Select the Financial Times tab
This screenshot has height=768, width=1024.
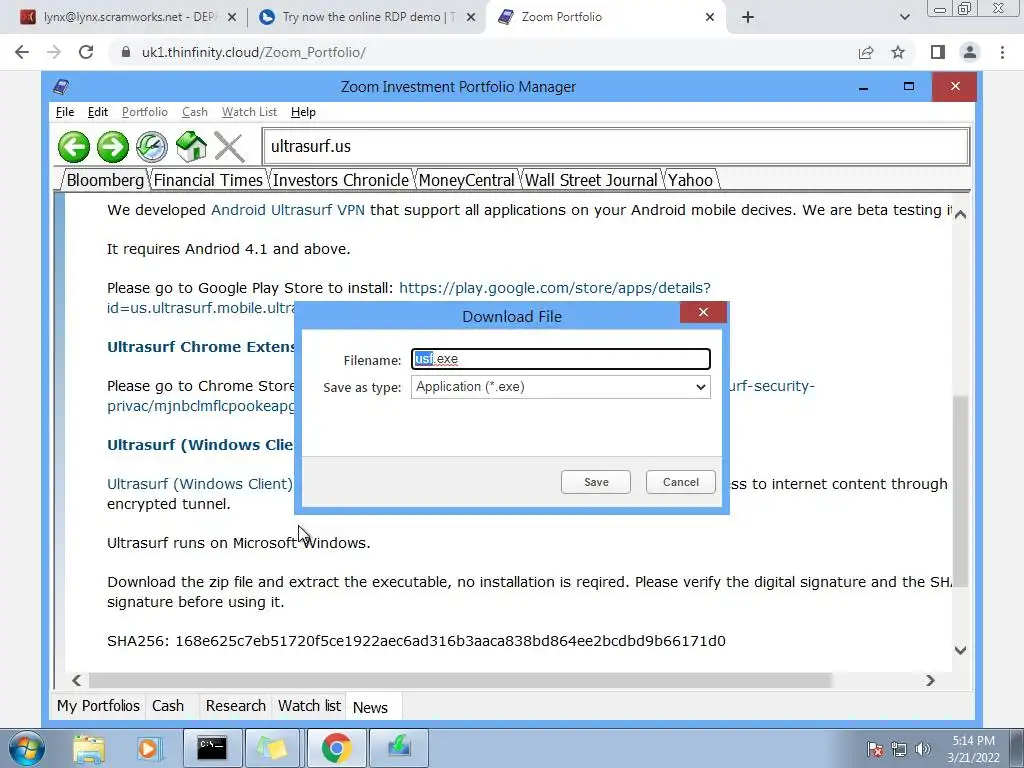(208, 180)
